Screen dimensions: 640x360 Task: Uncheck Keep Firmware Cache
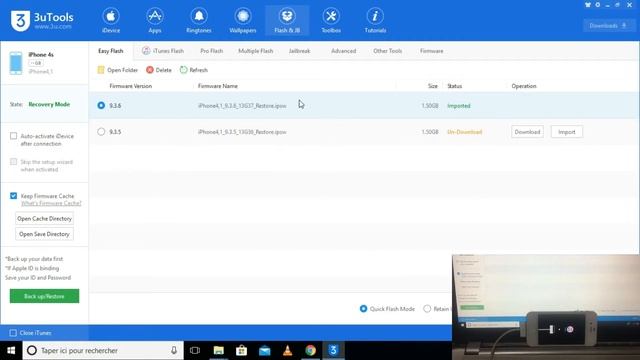point(13,196)
